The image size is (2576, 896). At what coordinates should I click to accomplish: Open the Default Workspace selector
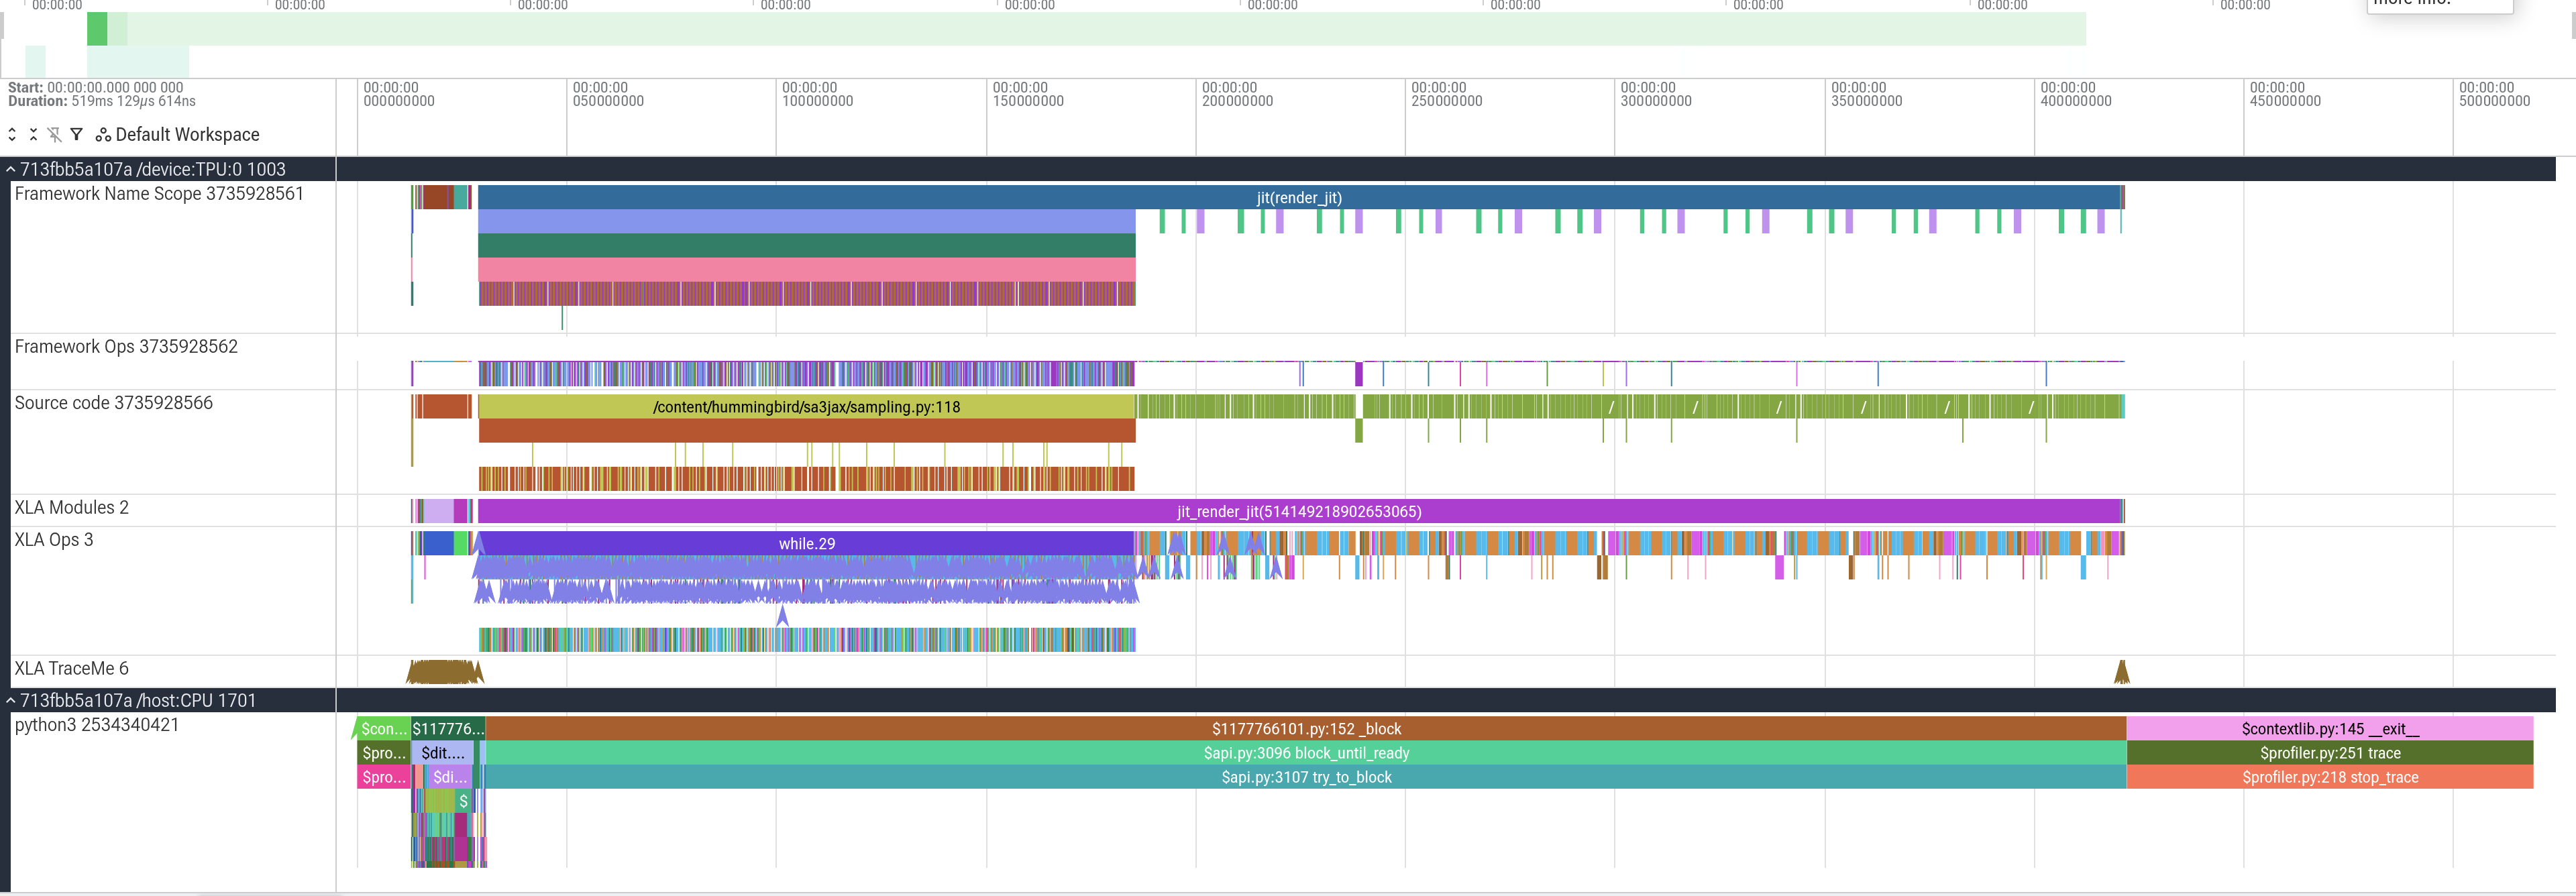pos(177,134)
